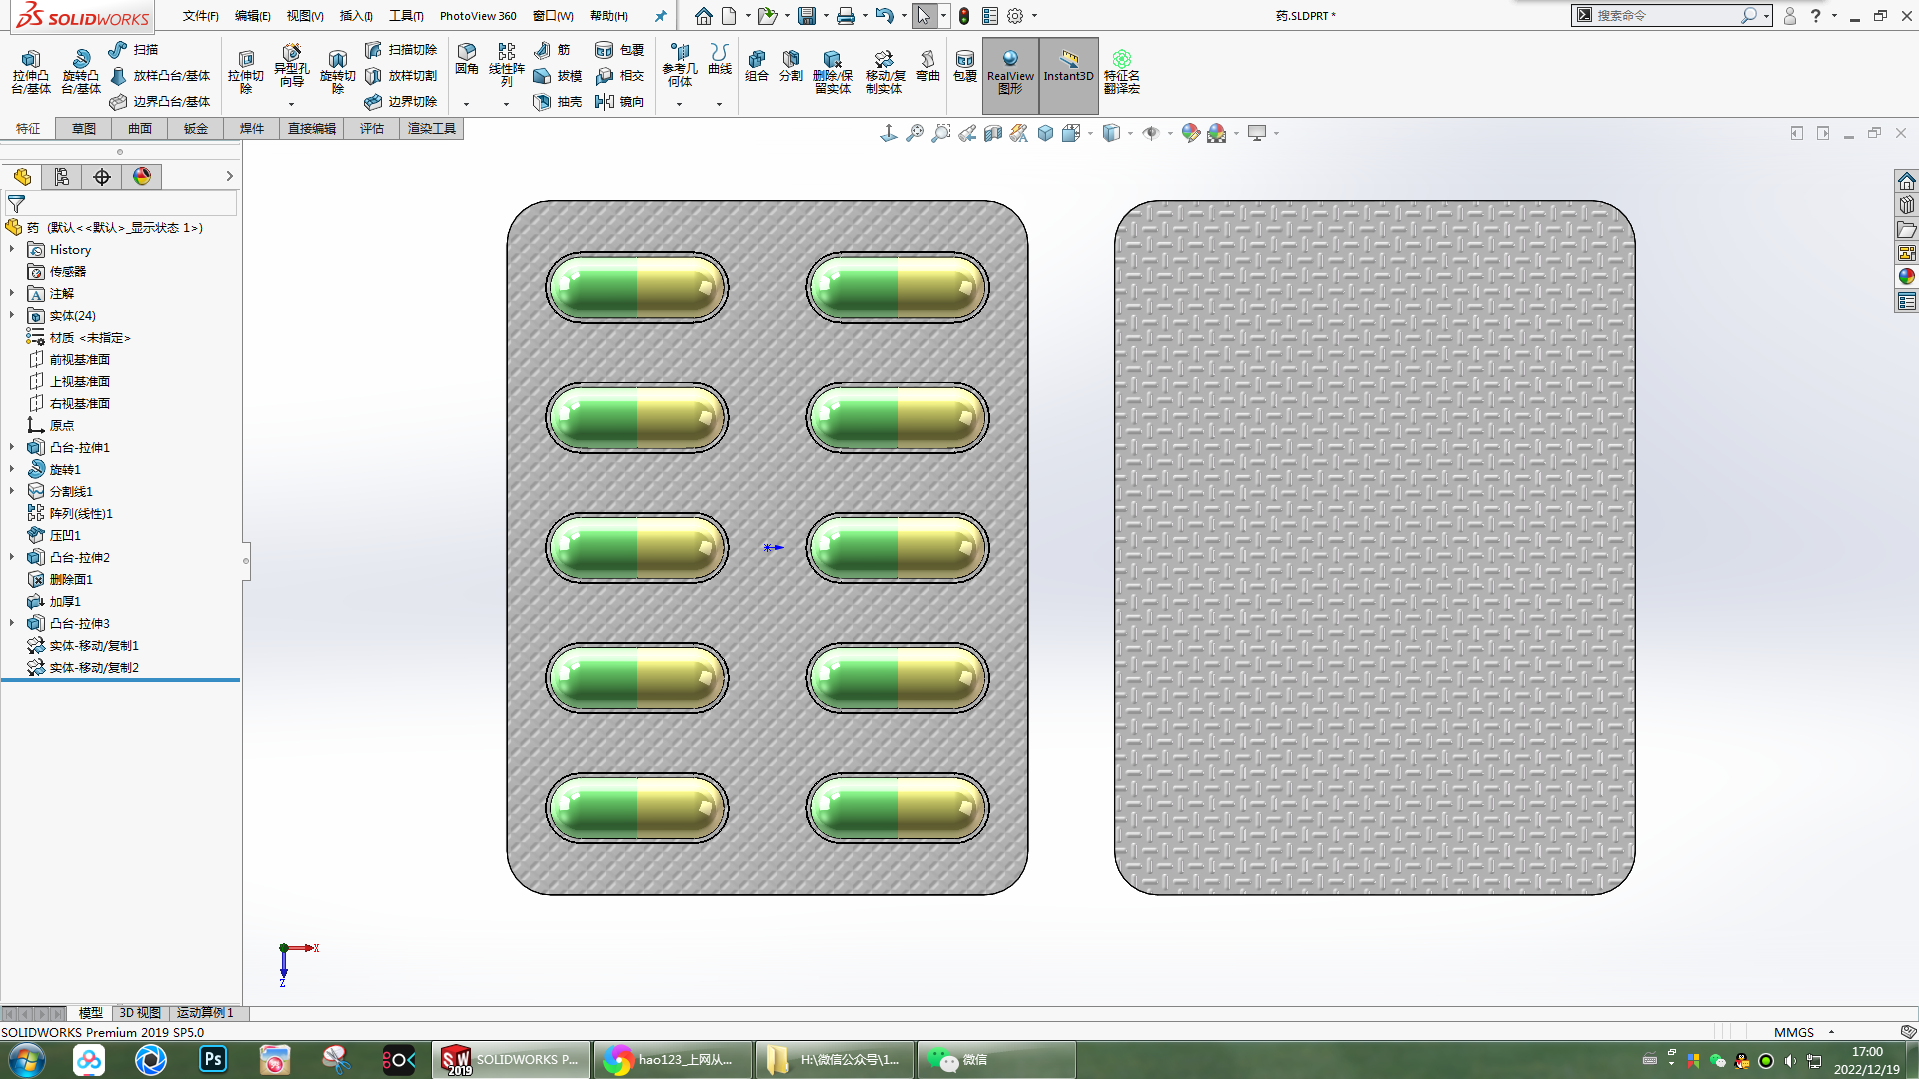Click the 扫描 sweep tool
The width and height of the screenshot is (1919, 1079).
pos(134,49)
